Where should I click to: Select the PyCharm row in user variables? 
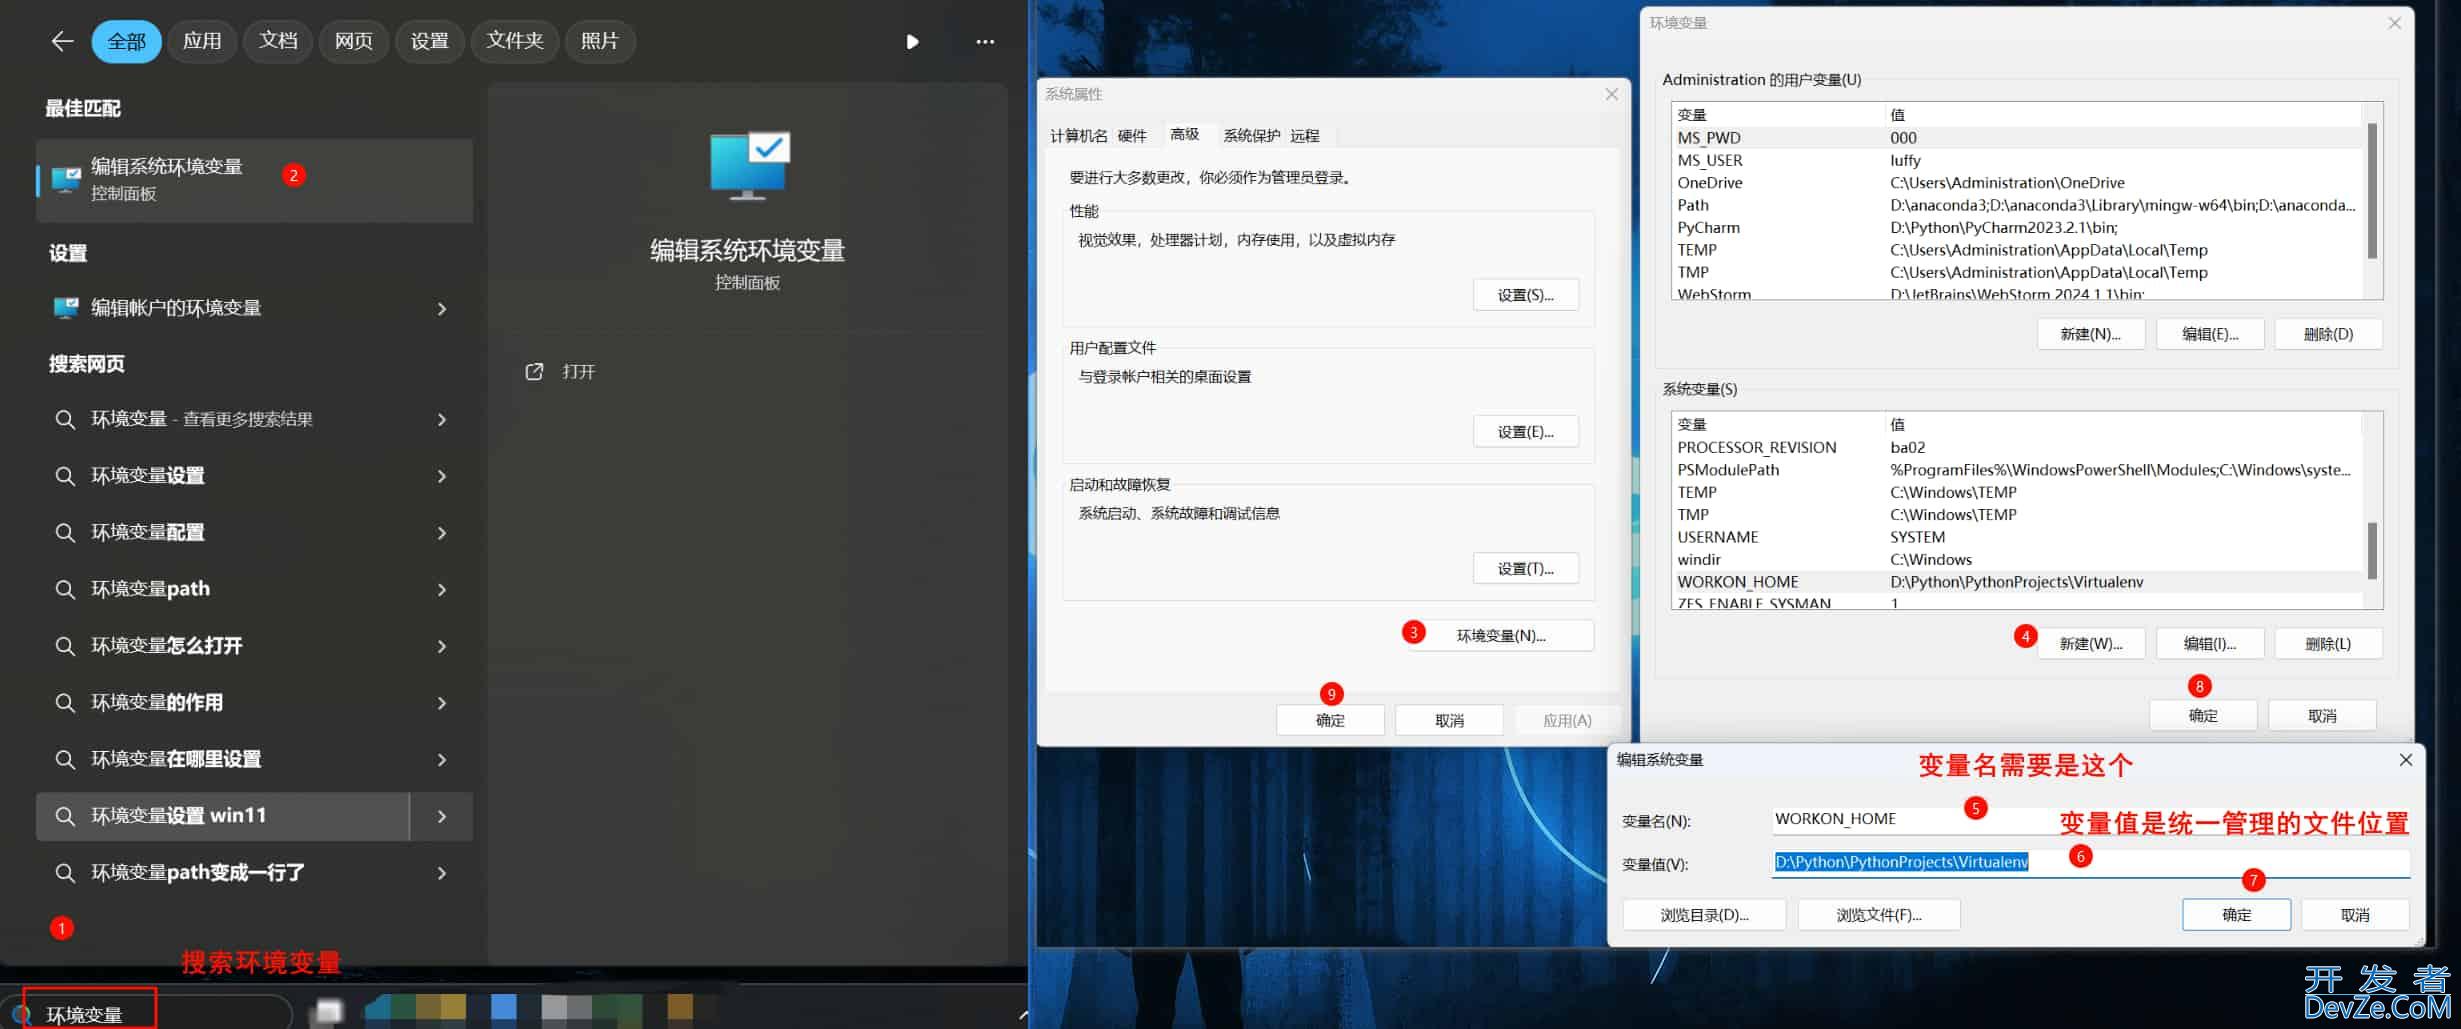pyautogui.click(x=2016, y=228)
